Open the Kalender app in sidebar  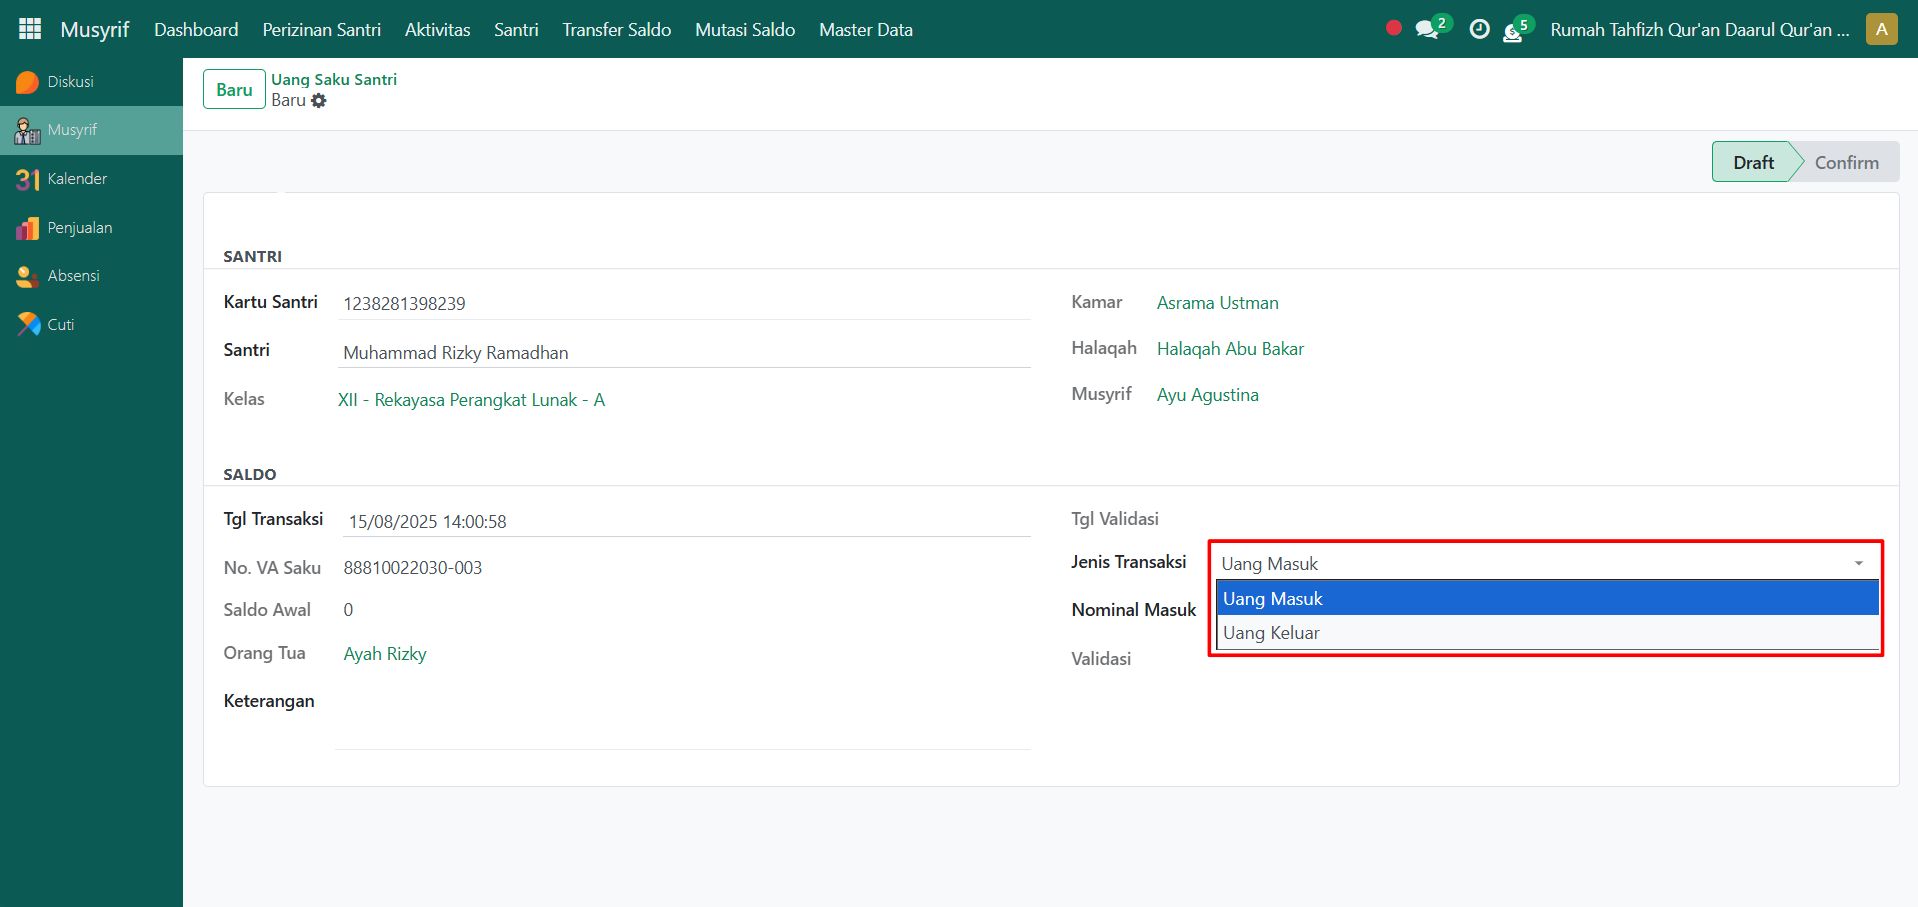(76, 179)
